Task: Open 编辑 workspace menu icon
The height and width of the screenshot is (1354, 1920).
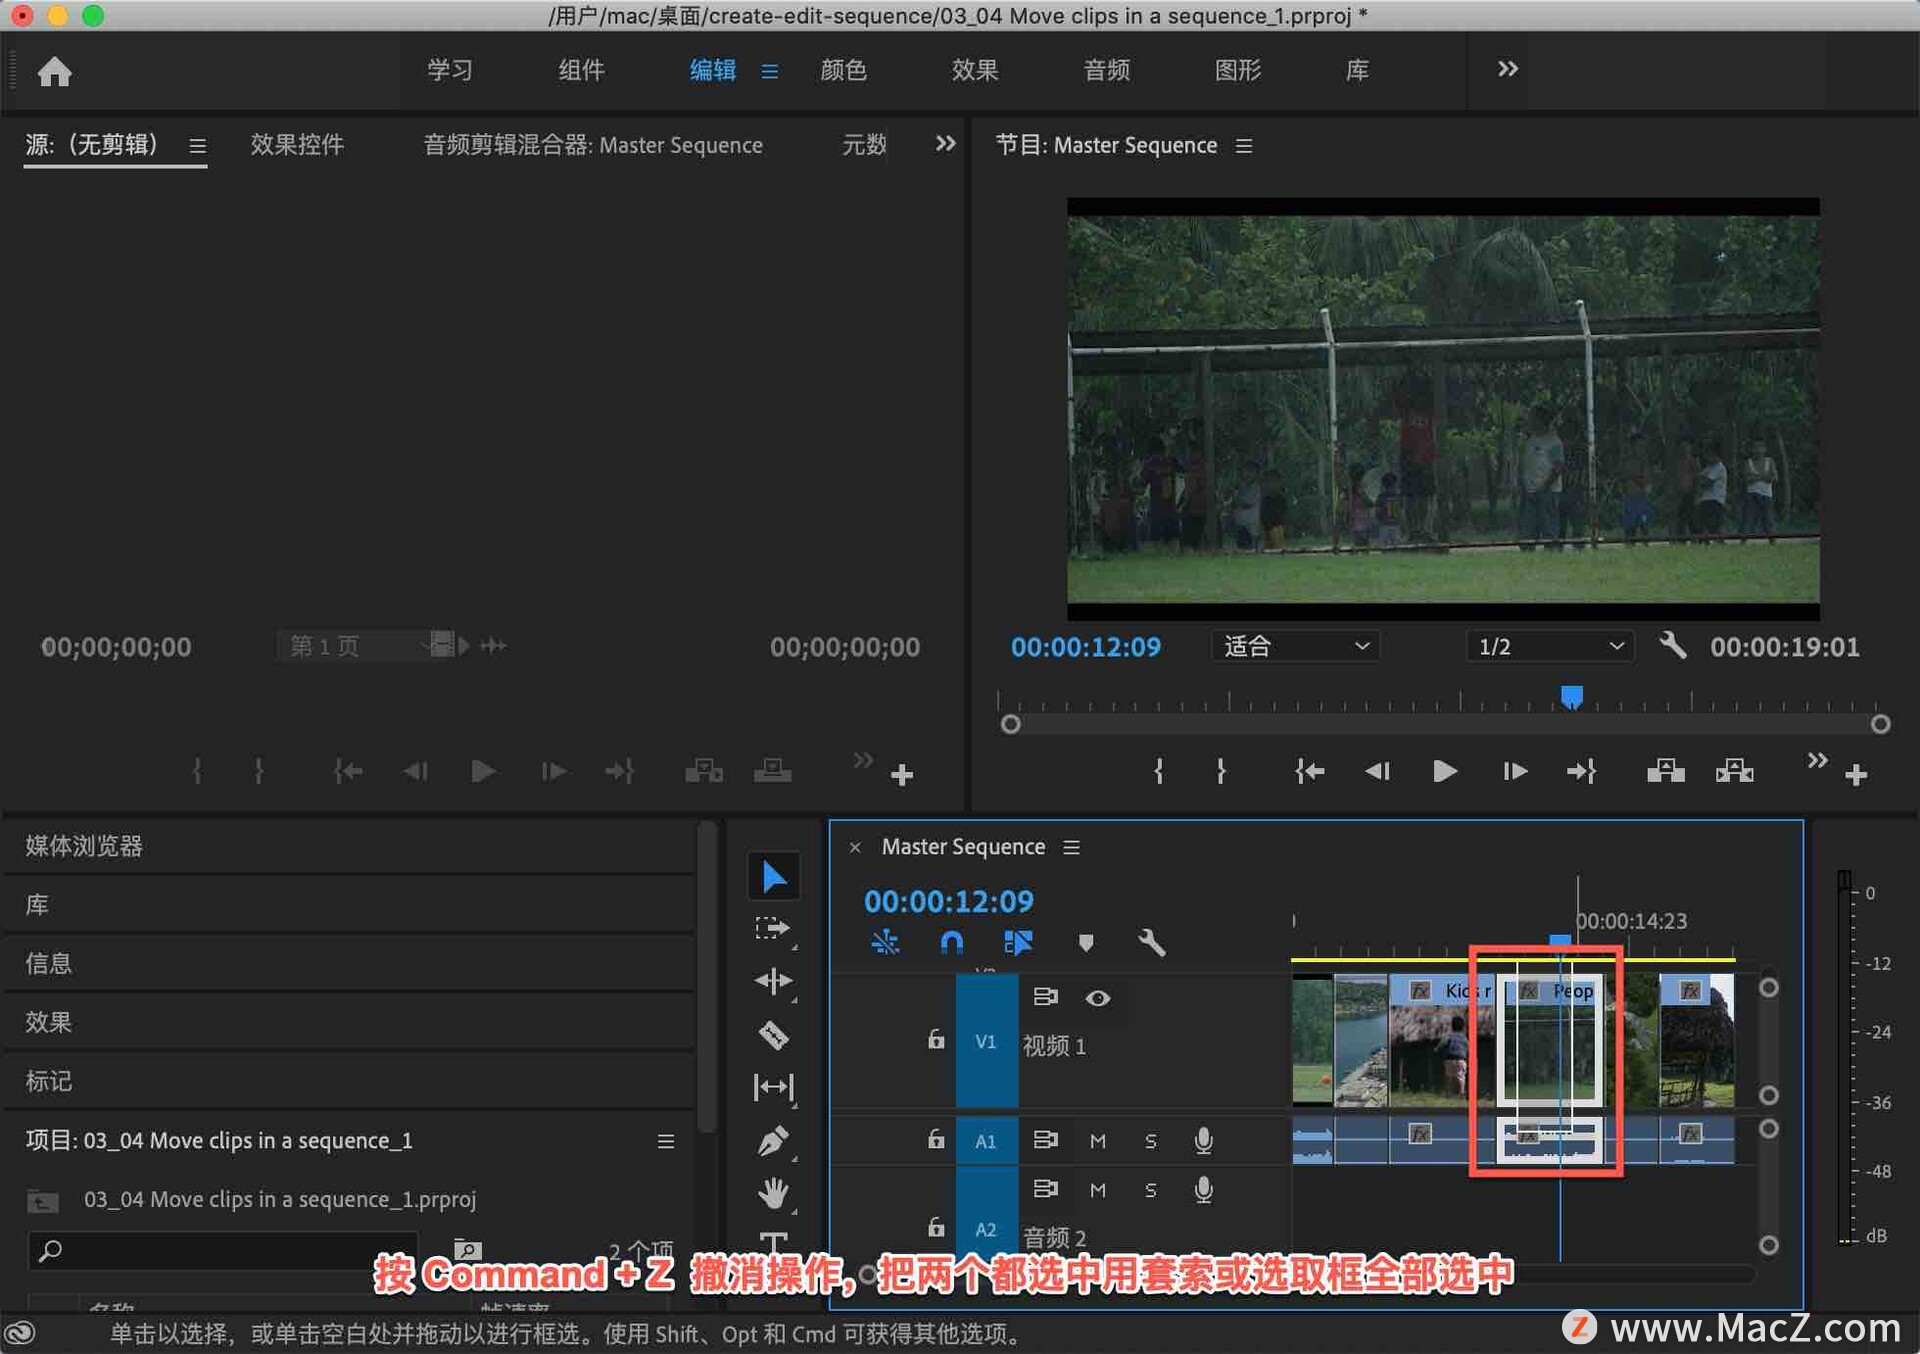Action: [x=769, y=71]
